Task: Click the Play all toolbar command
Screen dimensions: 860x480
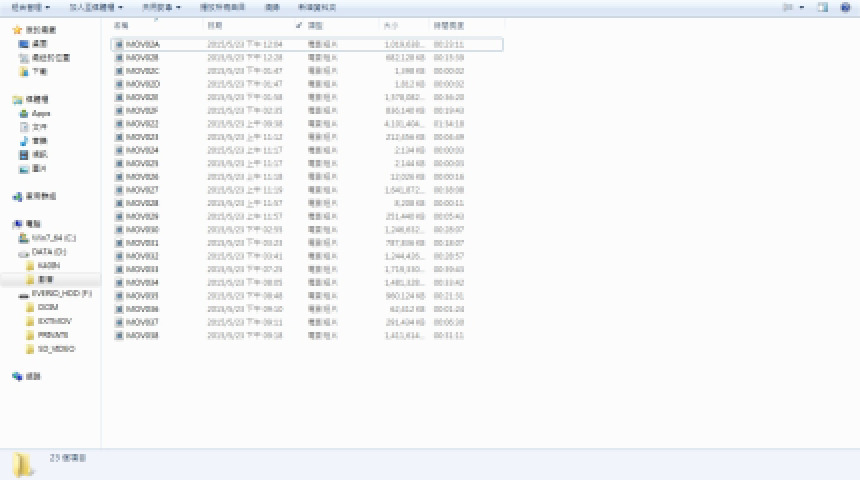Action: coord(224,7)
